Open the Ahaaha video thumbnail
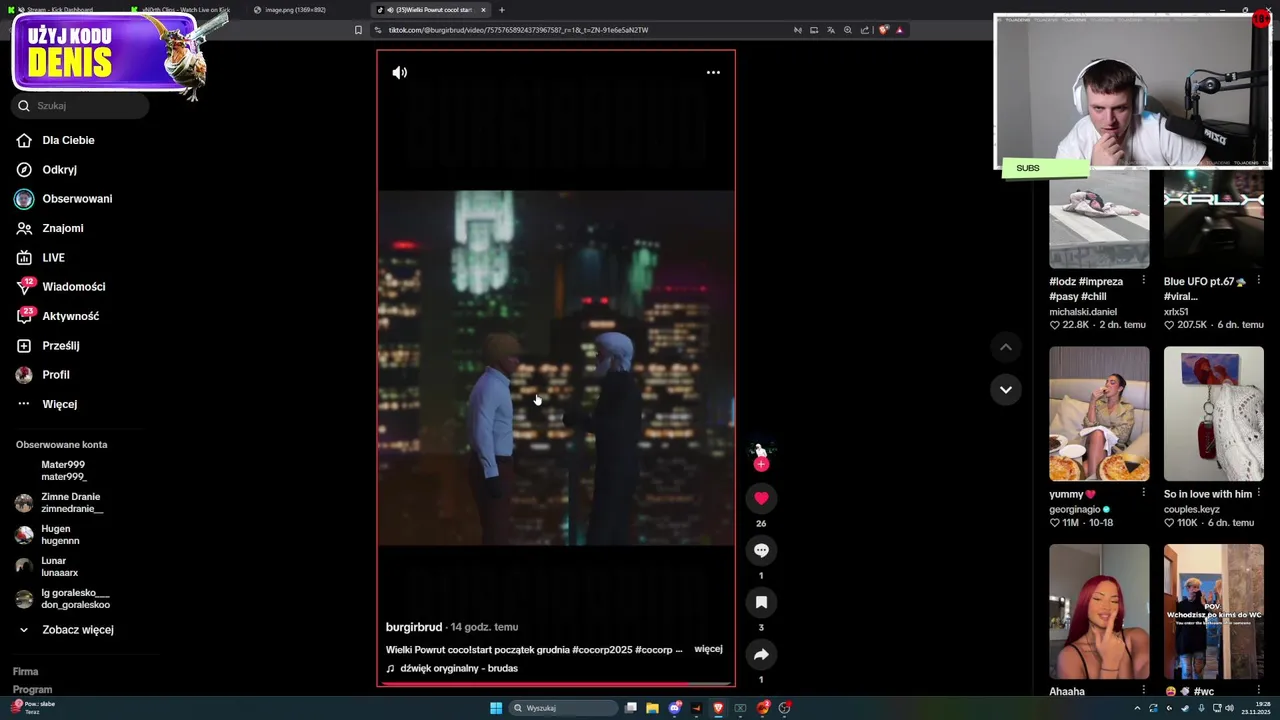Image resolution: width=1280 pixels, height=720 pixels. pos(1099,611)
